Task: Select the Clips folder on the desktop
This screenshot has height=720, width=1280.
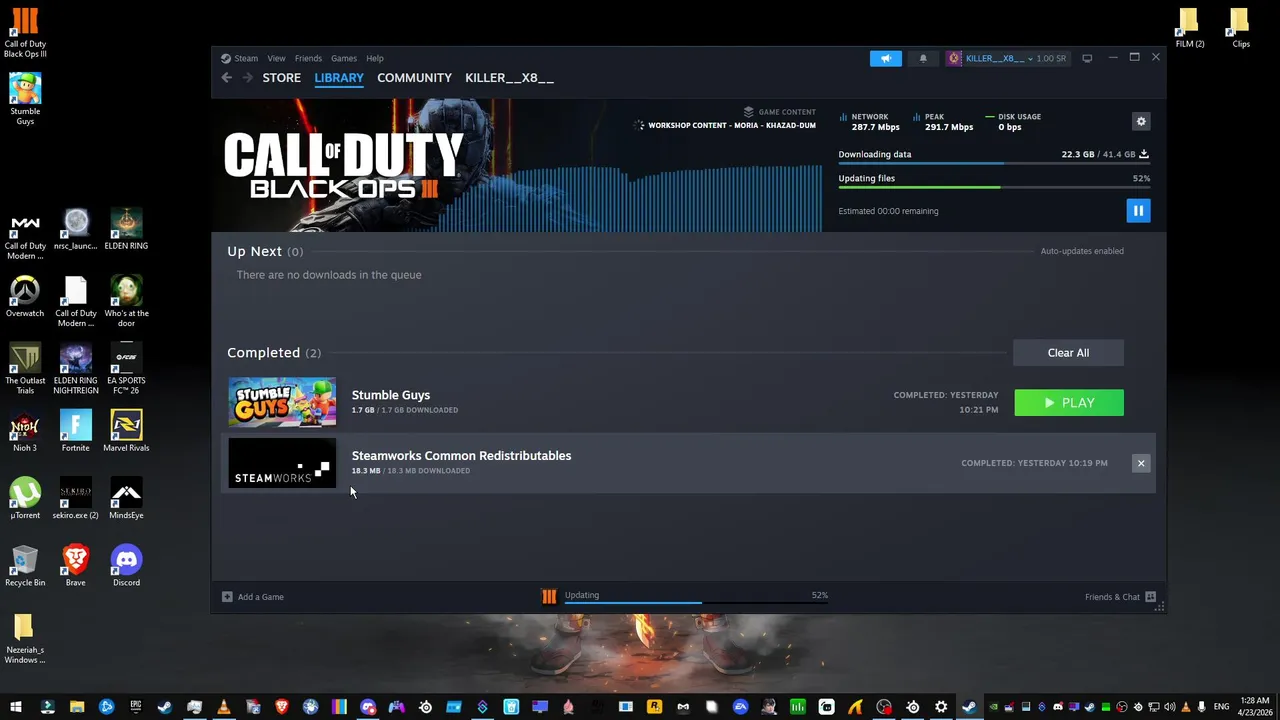Action: 1241,28
